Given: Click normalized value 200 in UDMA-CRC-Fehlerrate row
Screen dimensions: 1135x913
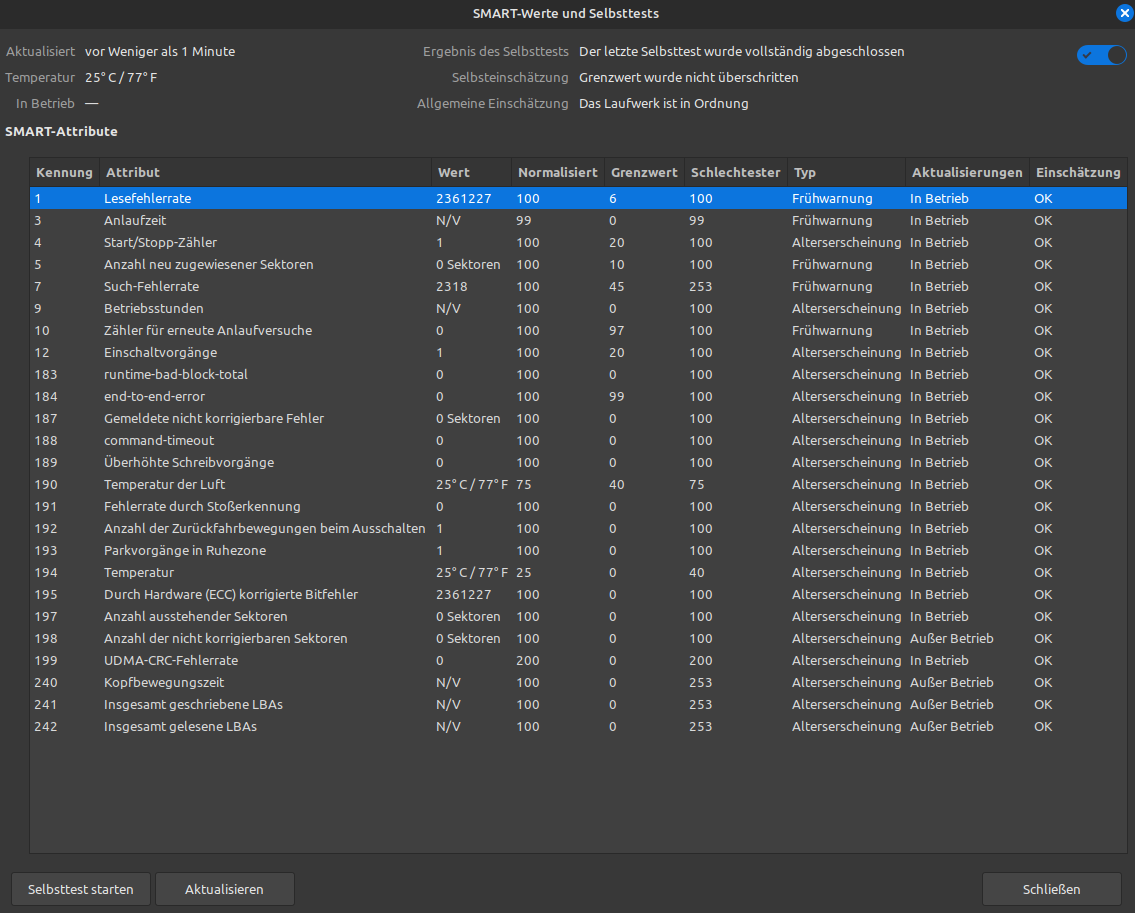Looking at the screenshot, I should coord(528,660).
